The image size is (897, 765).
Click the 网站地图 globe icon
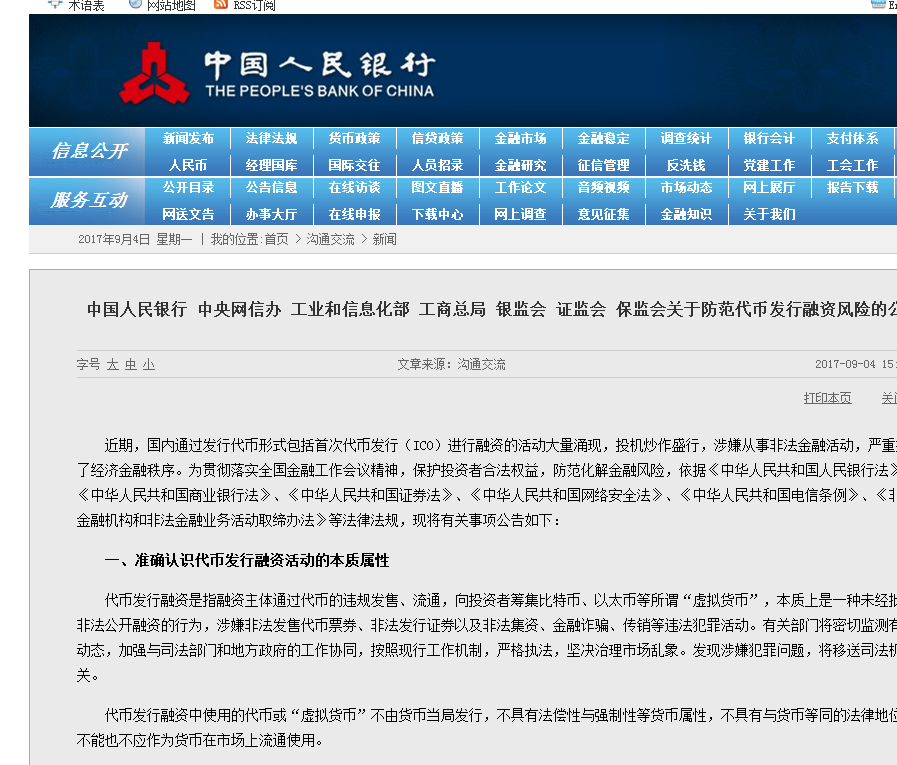(x=136, y=4)
